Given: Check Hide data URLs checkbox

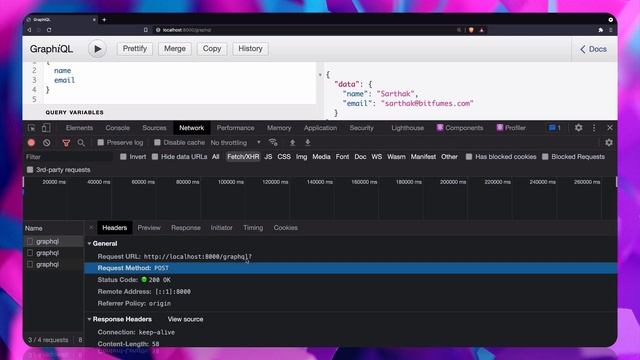Looking at the screenshot, I should tap(155, 157).
